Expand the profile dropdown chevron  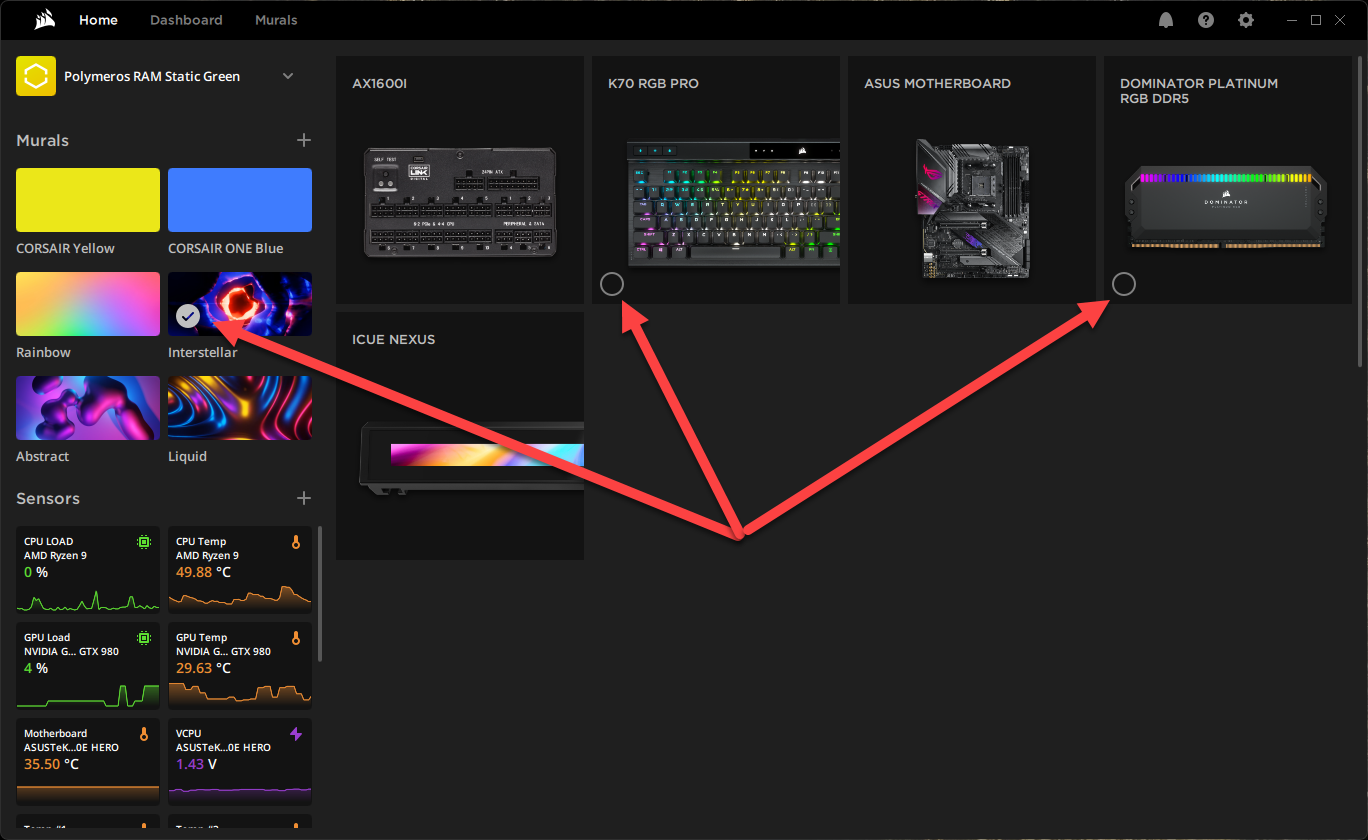click(x=288, y=76)
